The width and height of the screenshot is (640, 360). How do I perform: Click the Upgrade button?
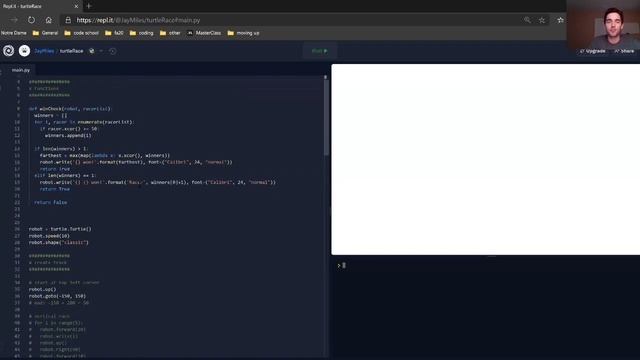[x=593, y=51]
